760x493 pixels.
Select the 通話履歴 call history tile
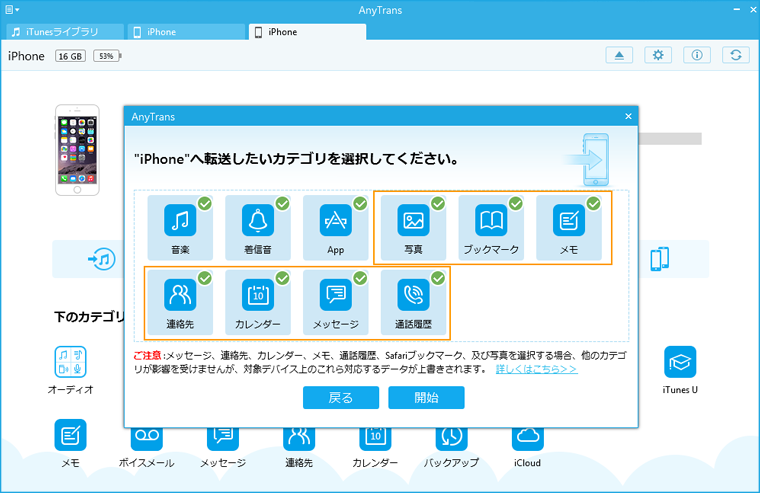[x=413, y=302]
